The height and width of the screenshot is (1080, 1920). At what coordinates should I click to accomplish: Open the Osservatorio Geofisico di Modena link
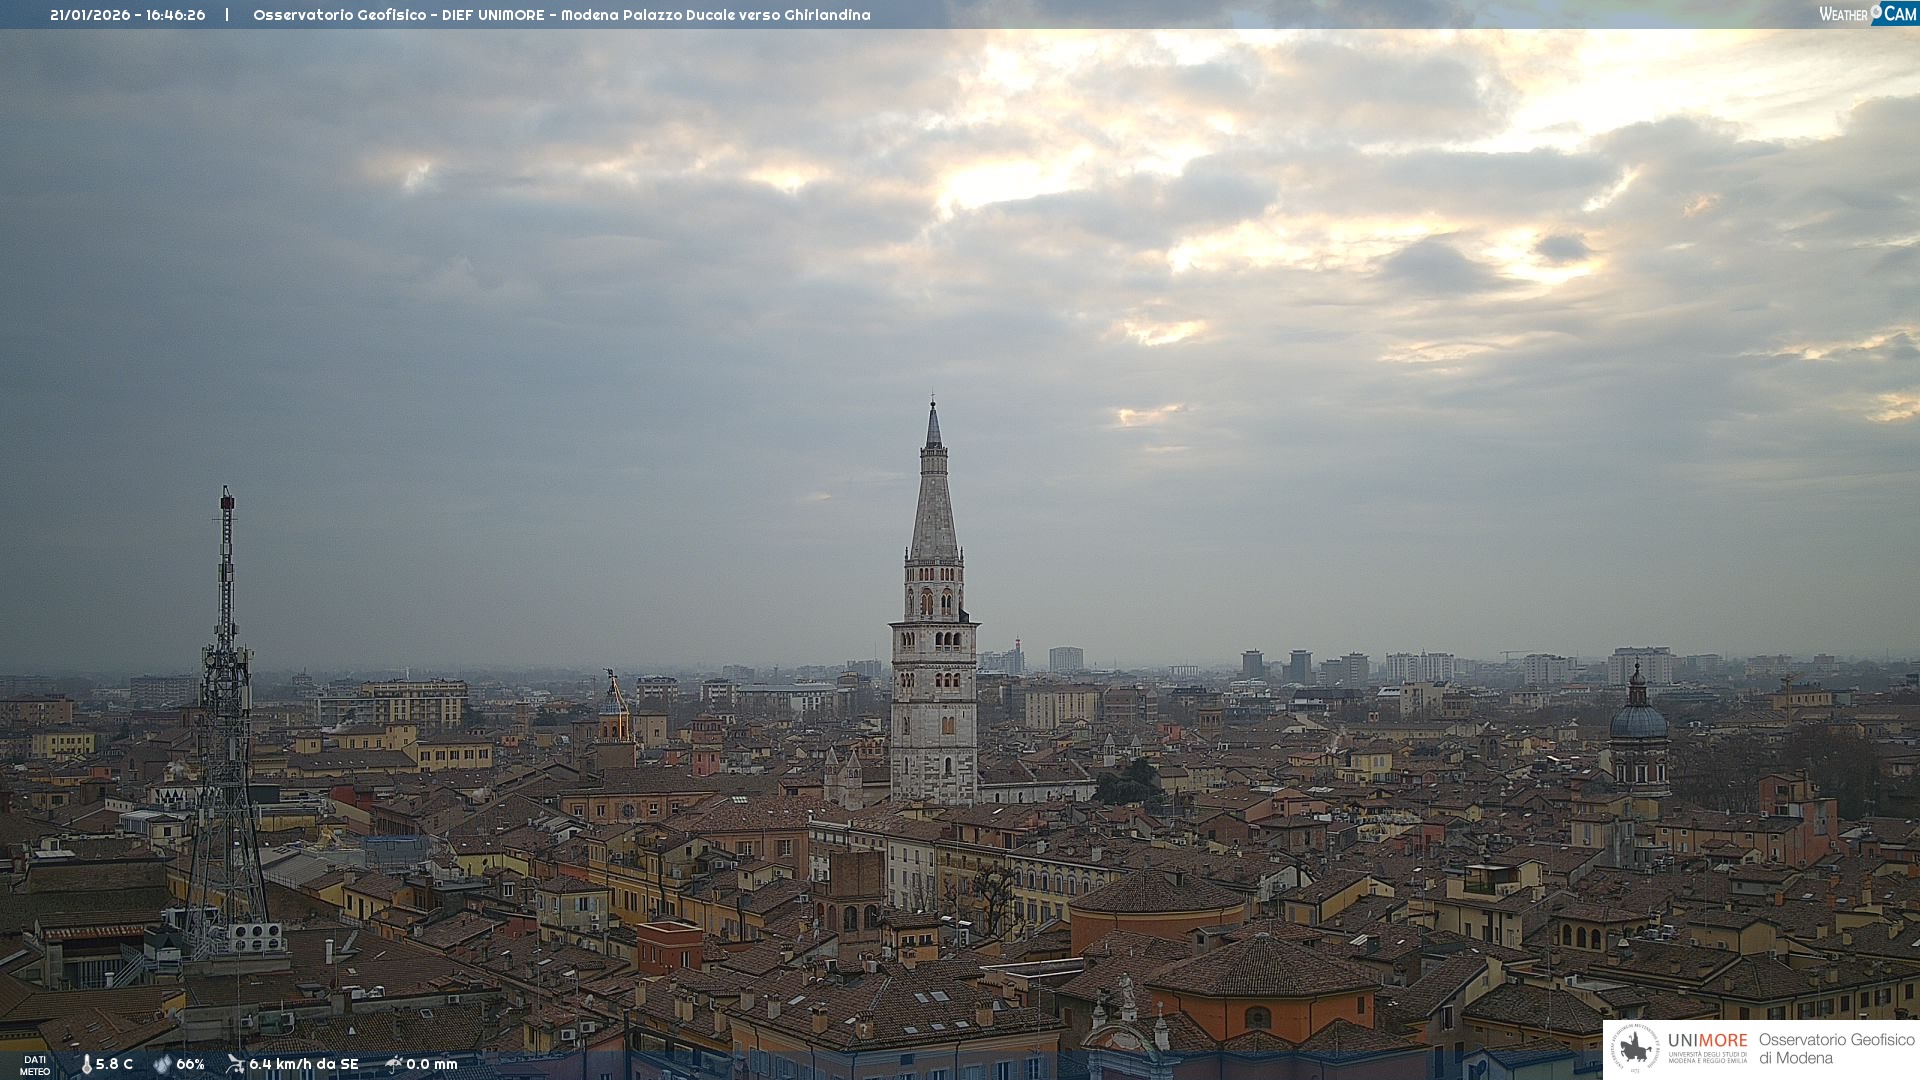click(1836, 1049)
